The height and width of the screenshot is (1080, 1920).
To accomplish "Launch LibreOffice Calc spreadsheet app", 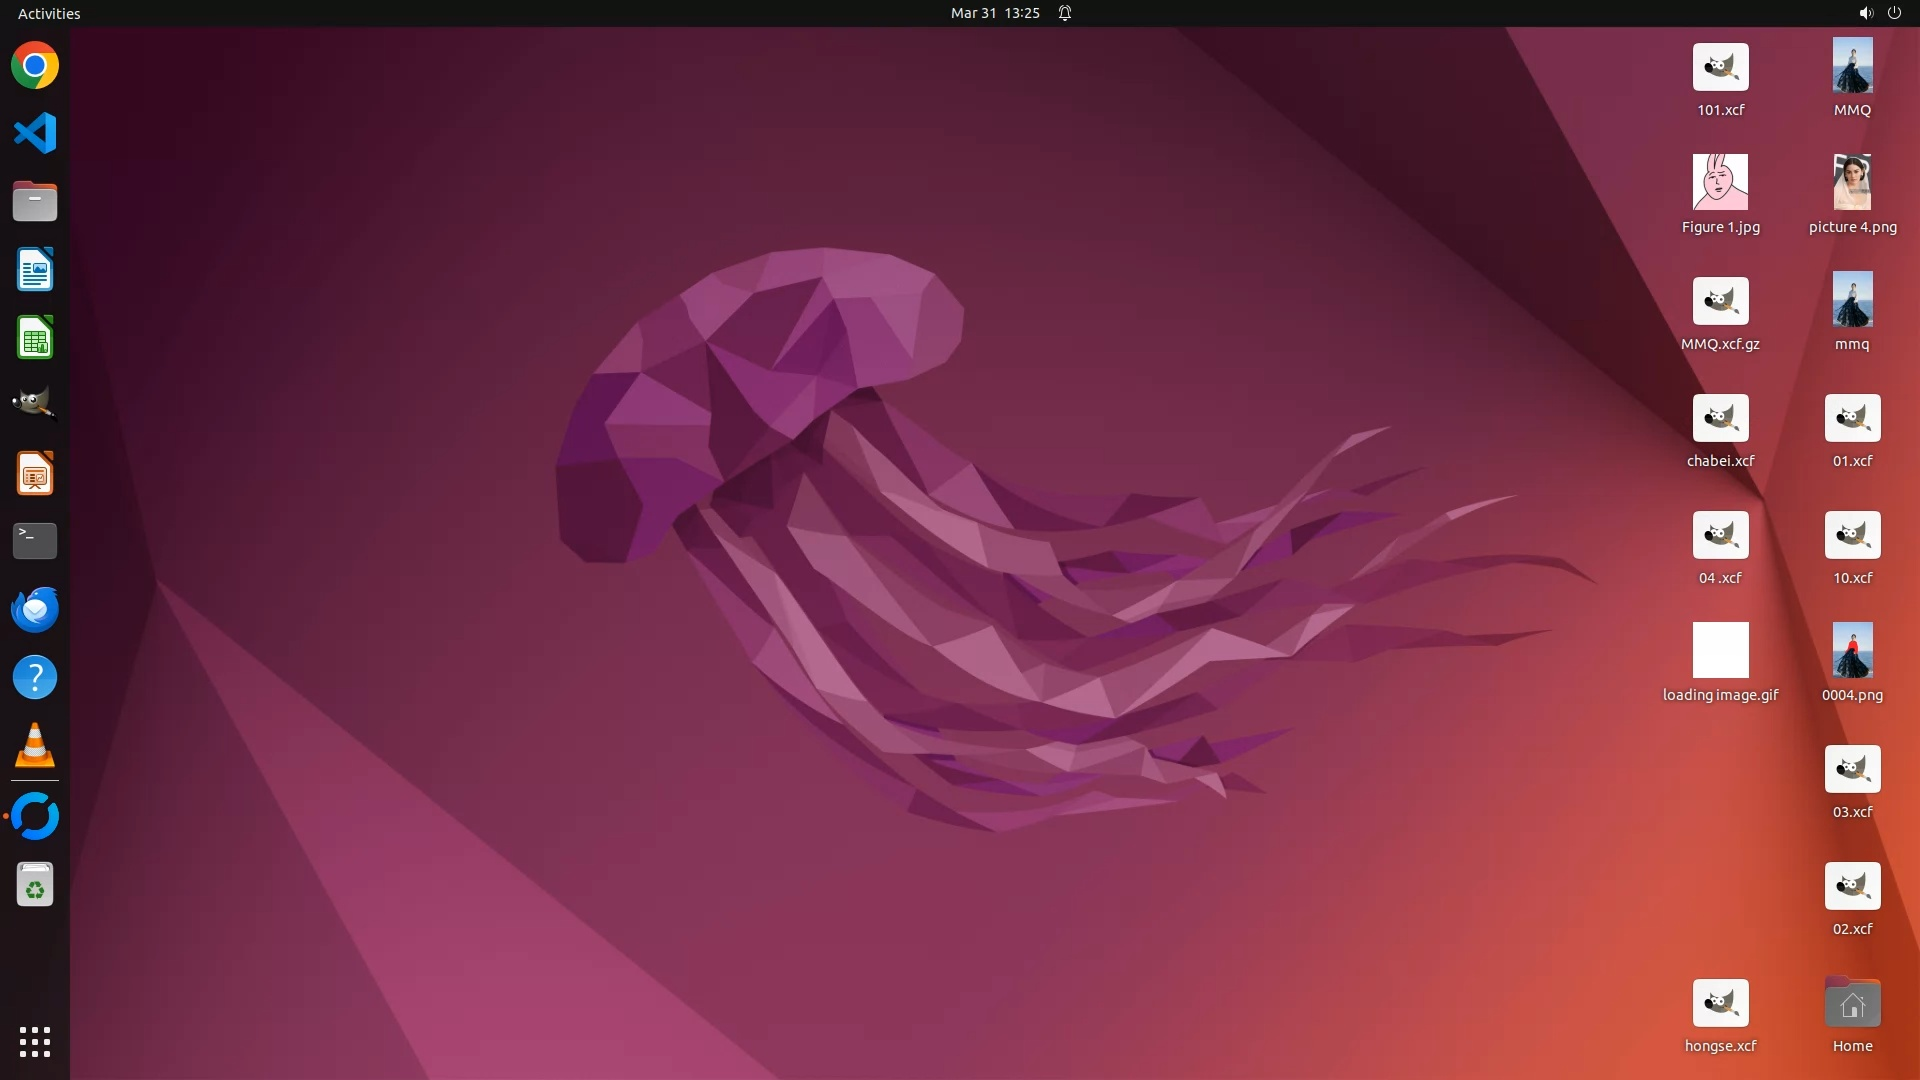I will coord(35,338).
